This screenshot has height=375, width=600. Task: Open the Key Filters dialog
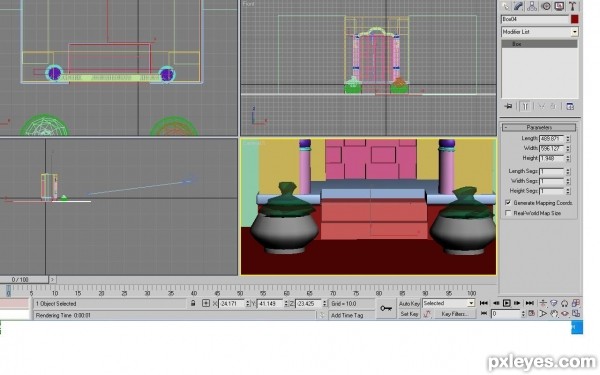[x=455, y=314]
